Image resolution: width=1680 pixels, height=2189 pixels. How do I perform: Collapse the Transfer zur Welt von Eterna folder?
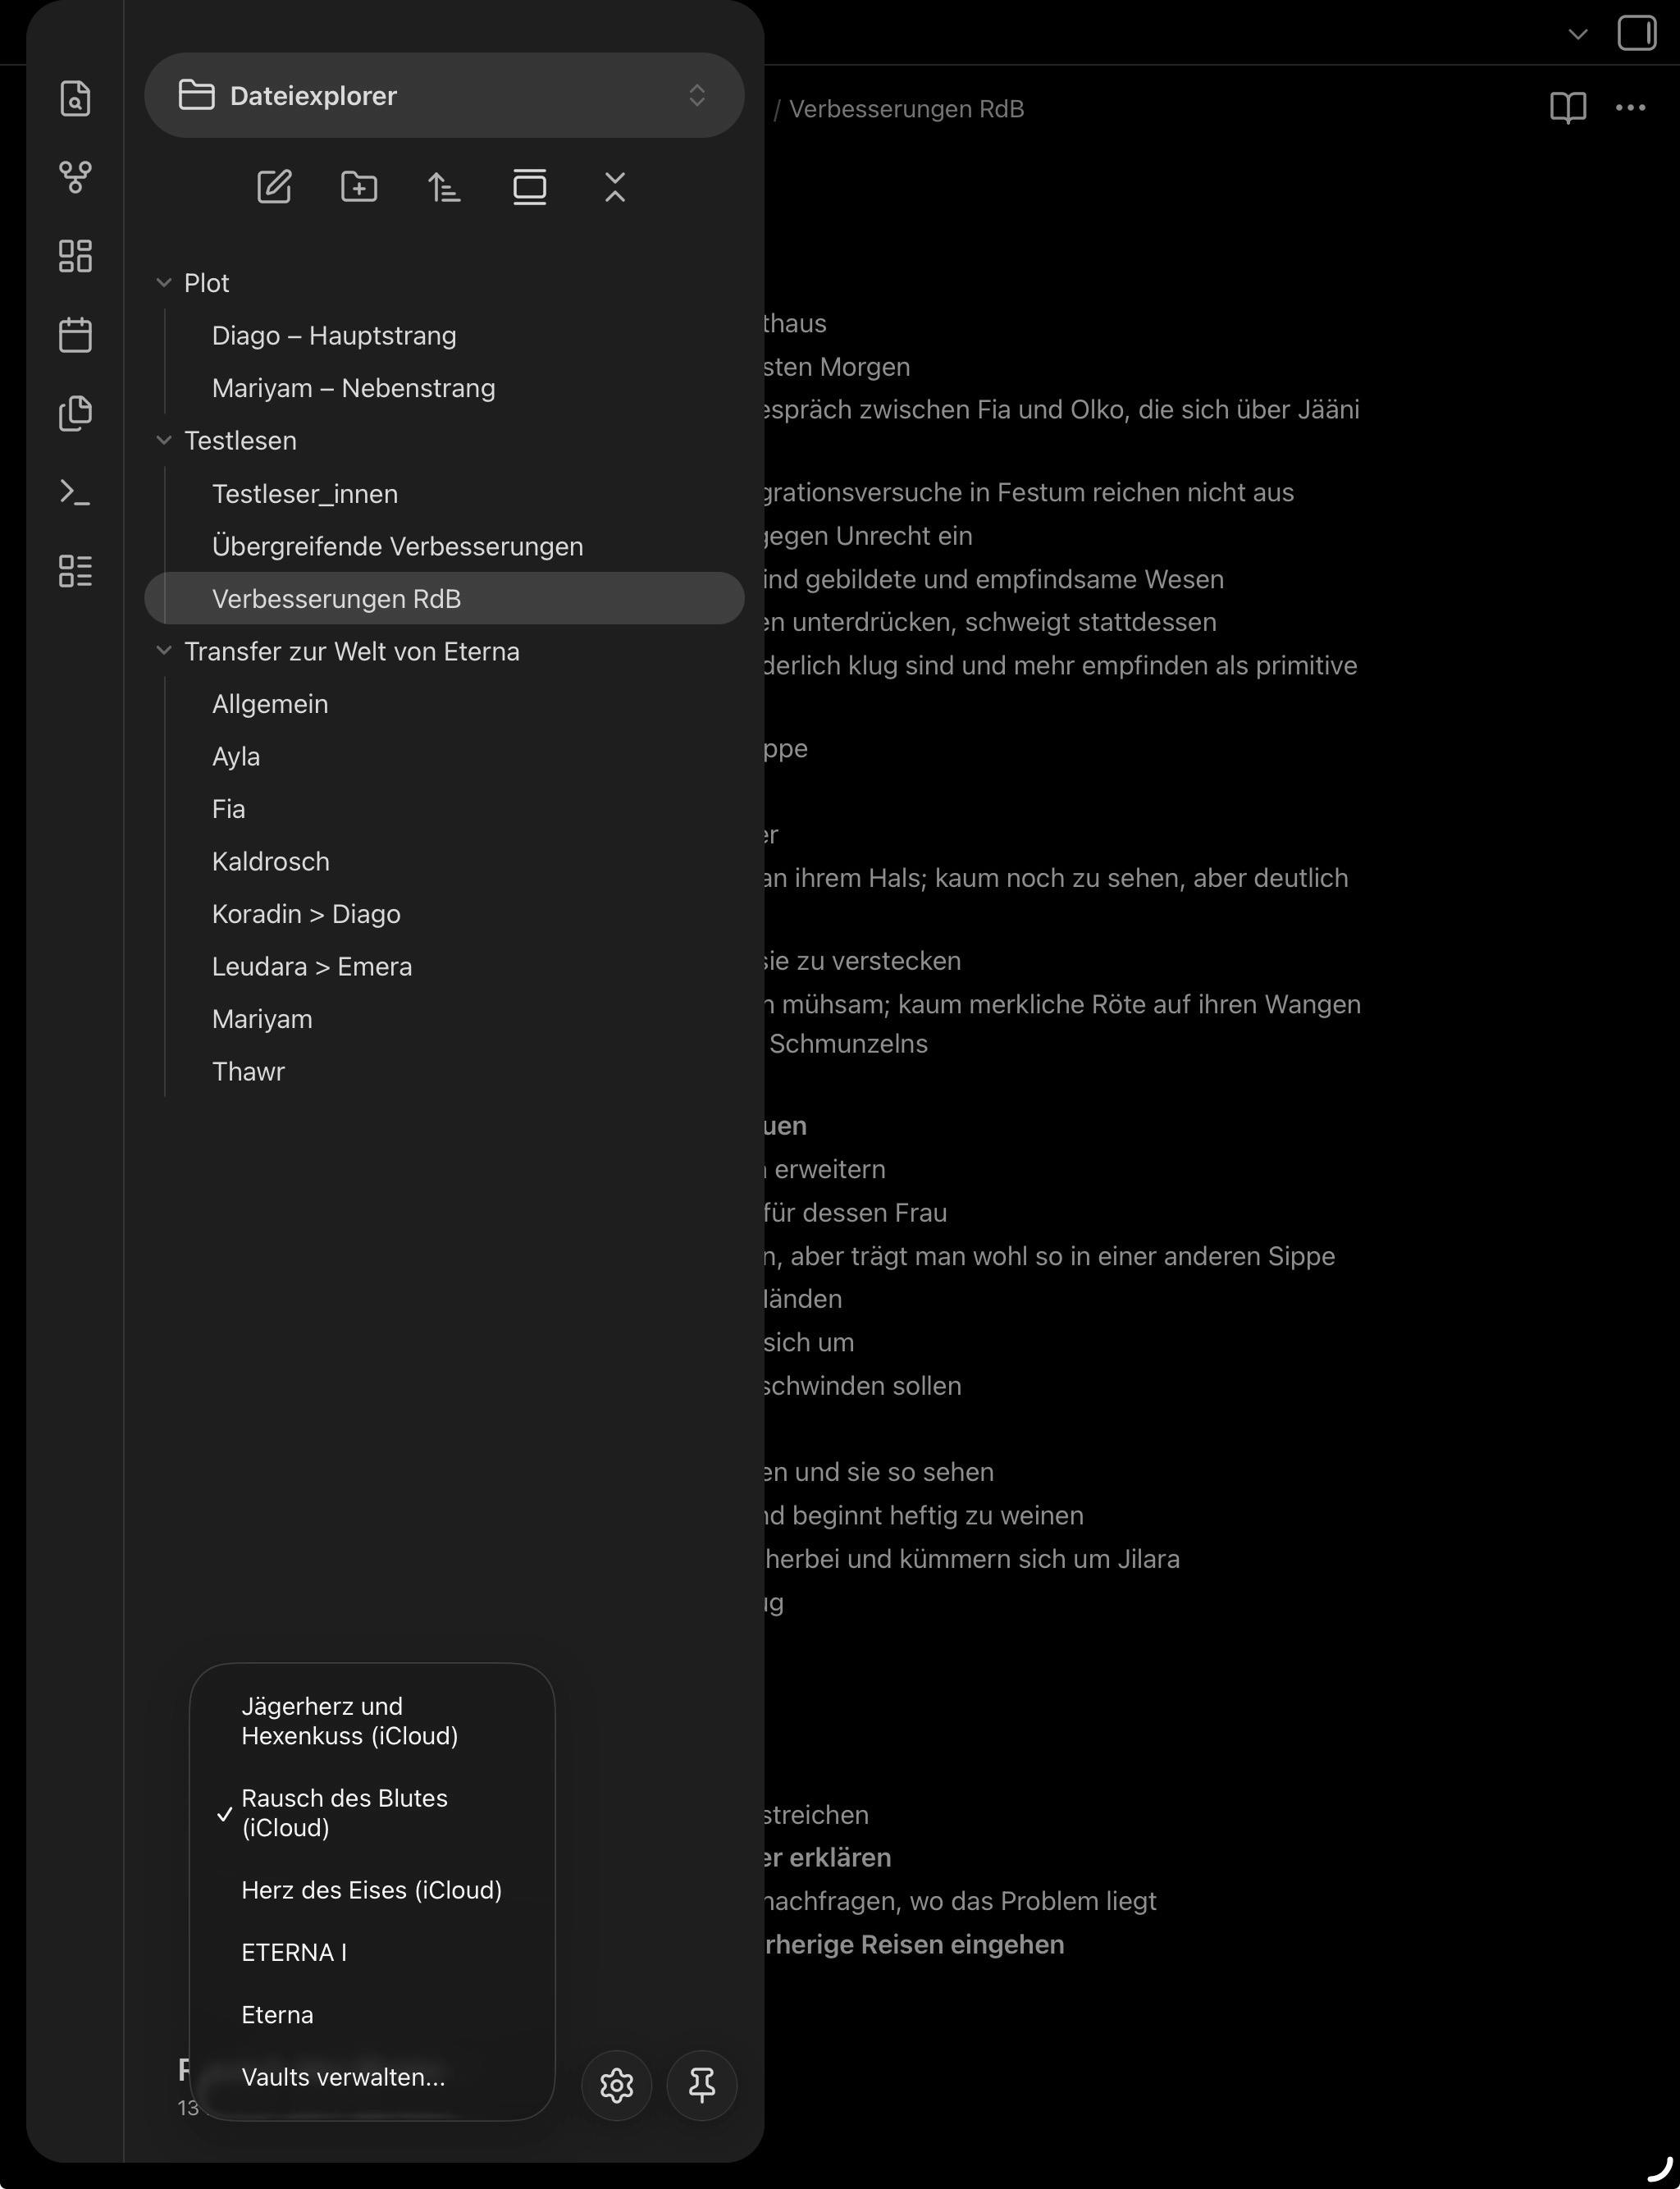tap(164, 651)
